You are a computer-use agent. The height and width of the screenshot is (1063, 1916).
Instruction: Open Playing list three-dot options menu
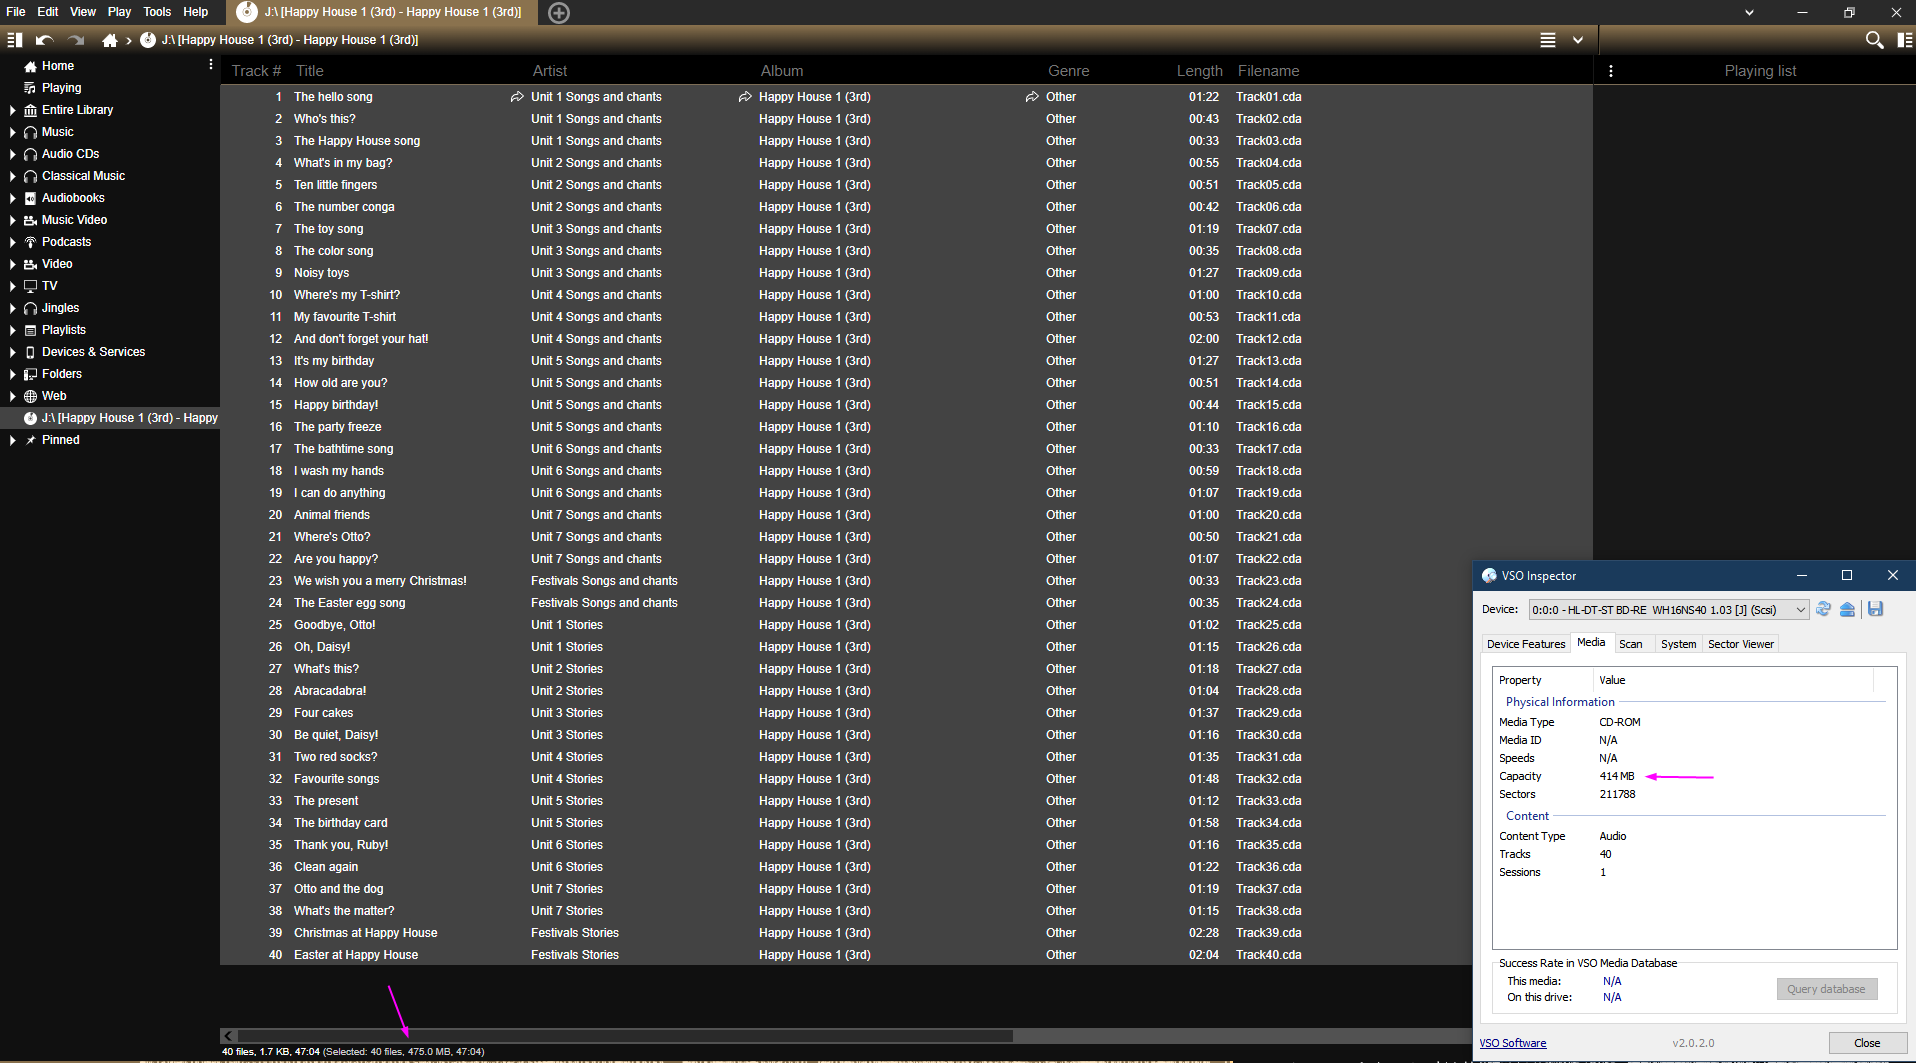[x=1610, y=71]
